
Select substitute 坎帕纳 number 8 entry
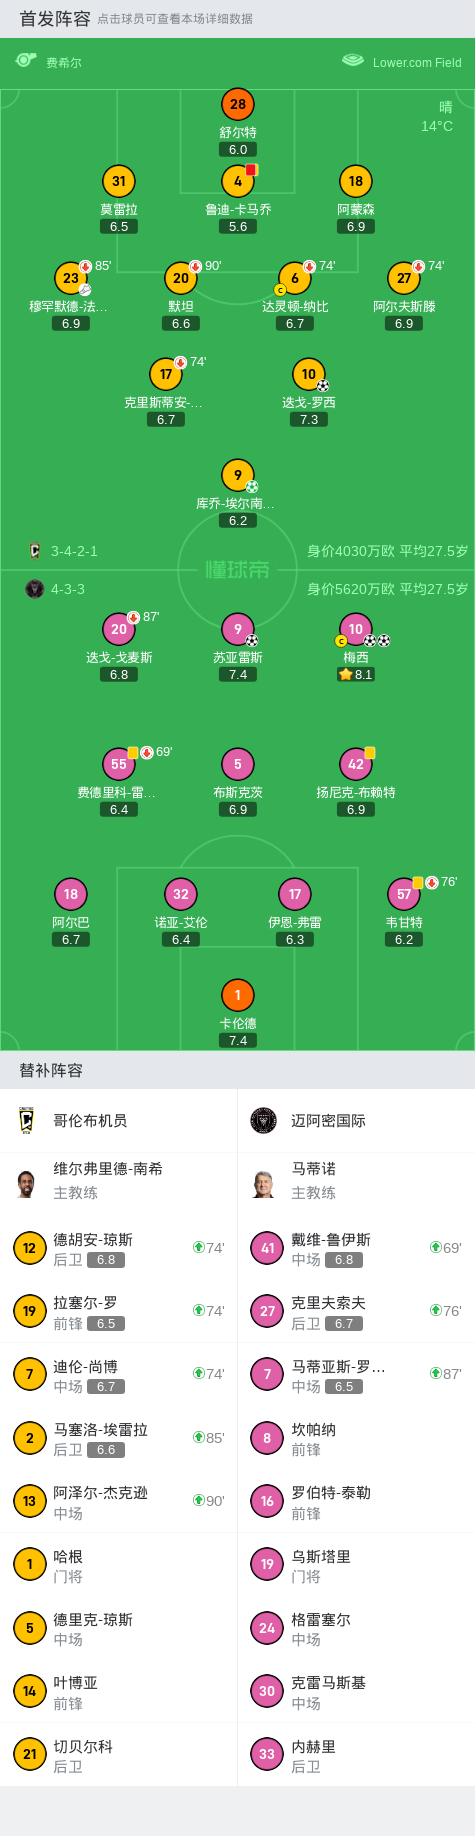pos(356,1438)
